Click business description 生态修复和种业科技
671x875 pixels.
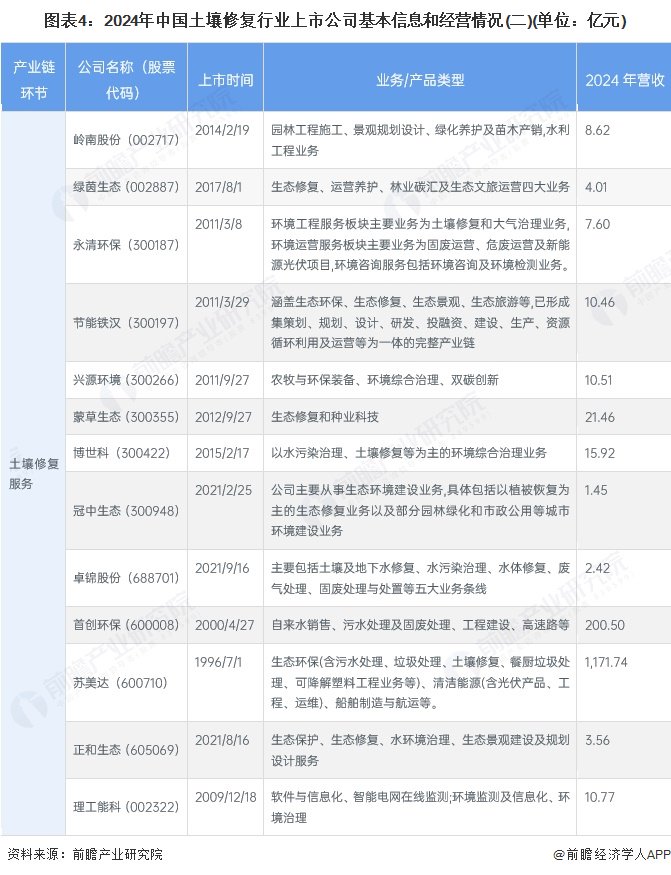325,417
